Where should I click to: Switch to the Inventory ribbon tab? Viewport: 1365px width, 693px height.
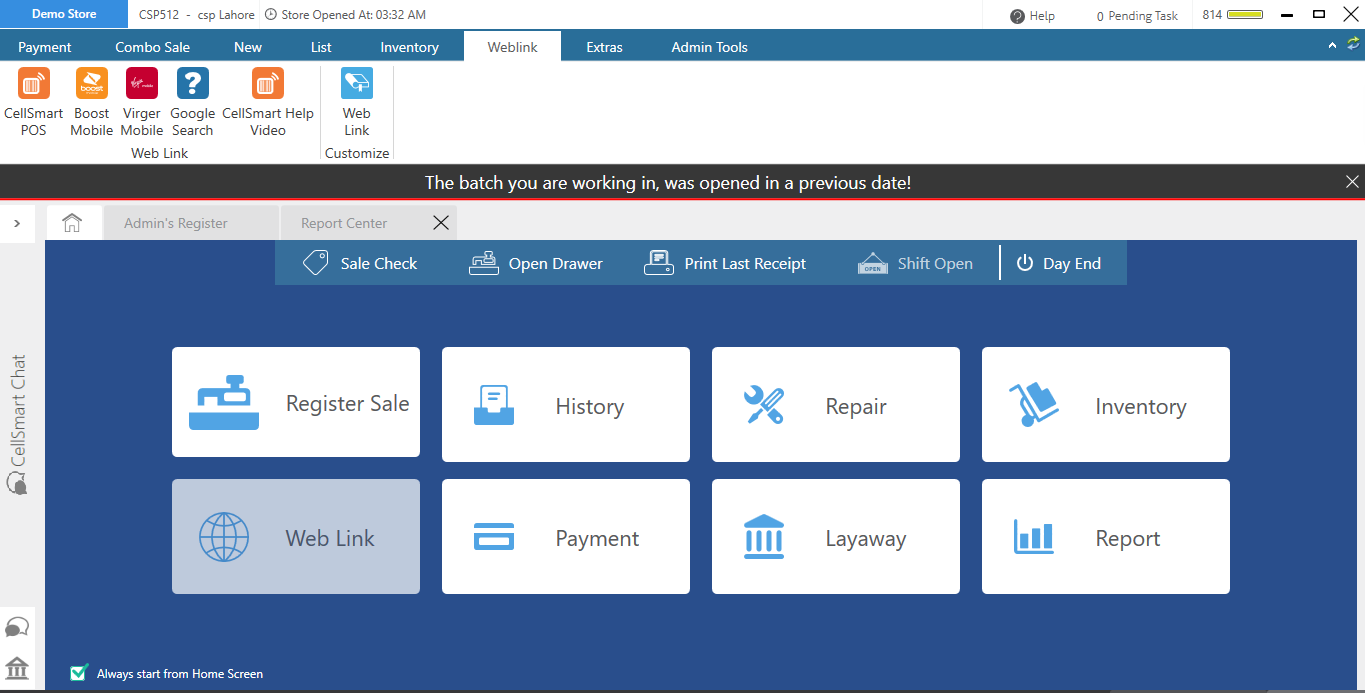tap(409, 47)
